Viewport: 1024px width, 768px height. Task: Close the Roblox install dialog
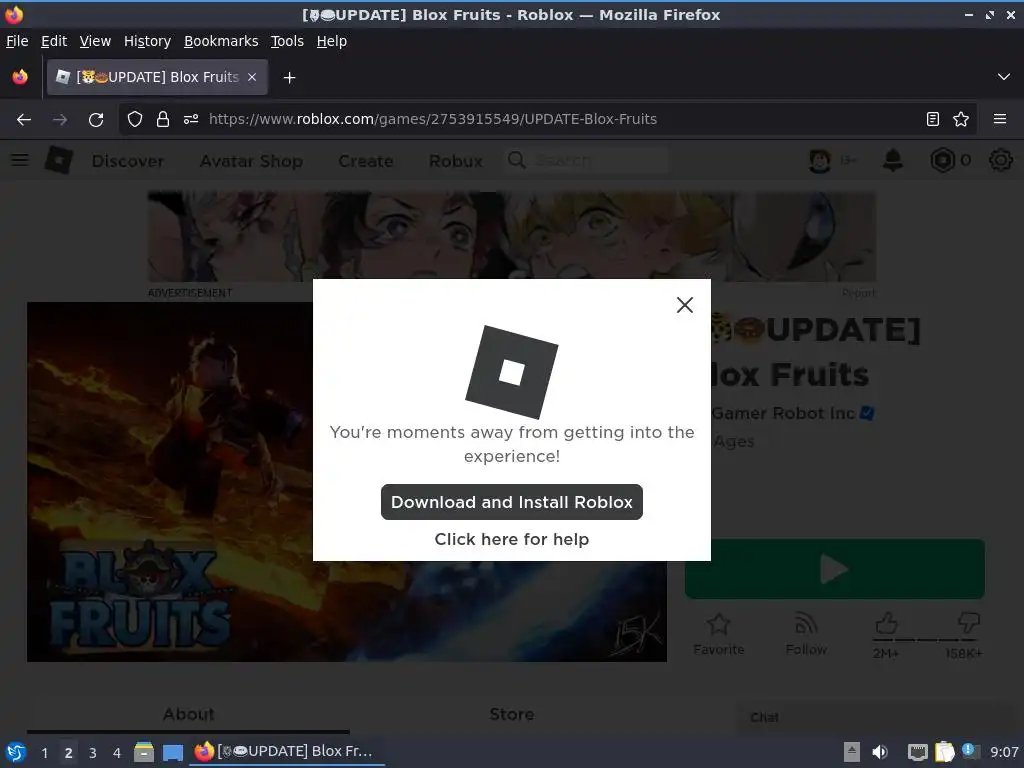click(x=684, y=305)
